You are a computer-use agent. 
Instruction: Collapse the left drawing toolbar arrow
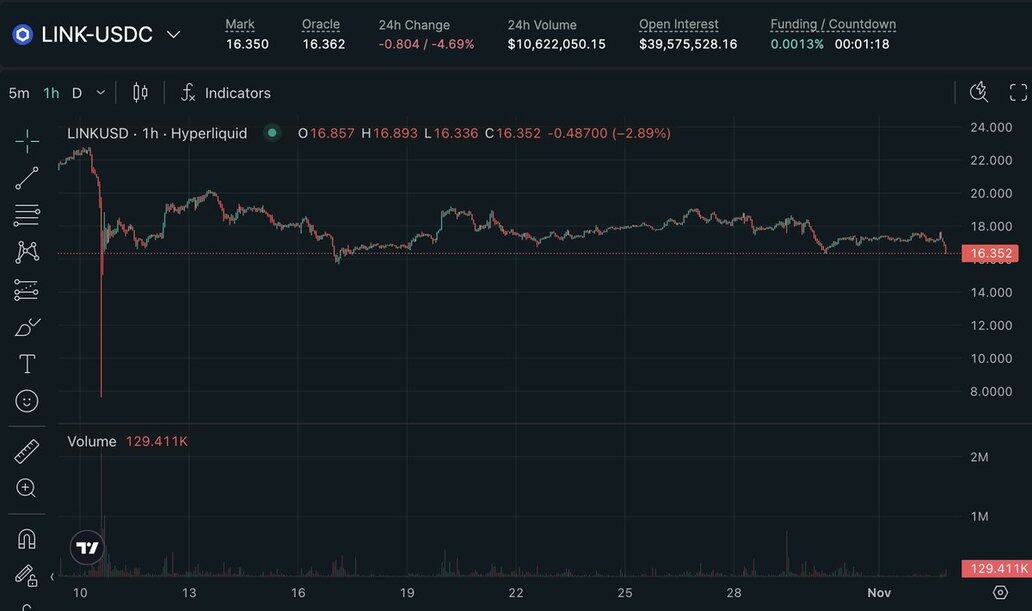point(52,577)
